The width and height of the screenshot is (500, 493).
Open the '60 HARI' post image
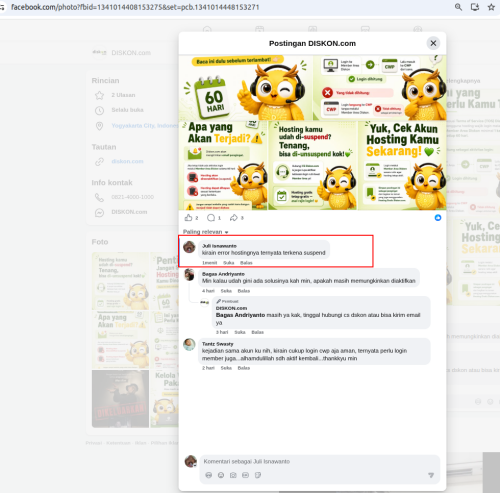246,88
